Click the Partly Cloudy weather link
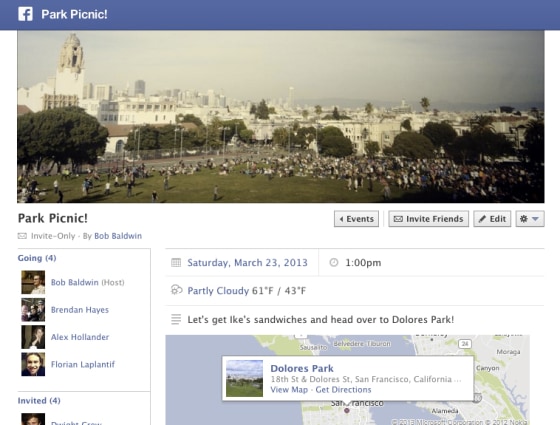 218,291
